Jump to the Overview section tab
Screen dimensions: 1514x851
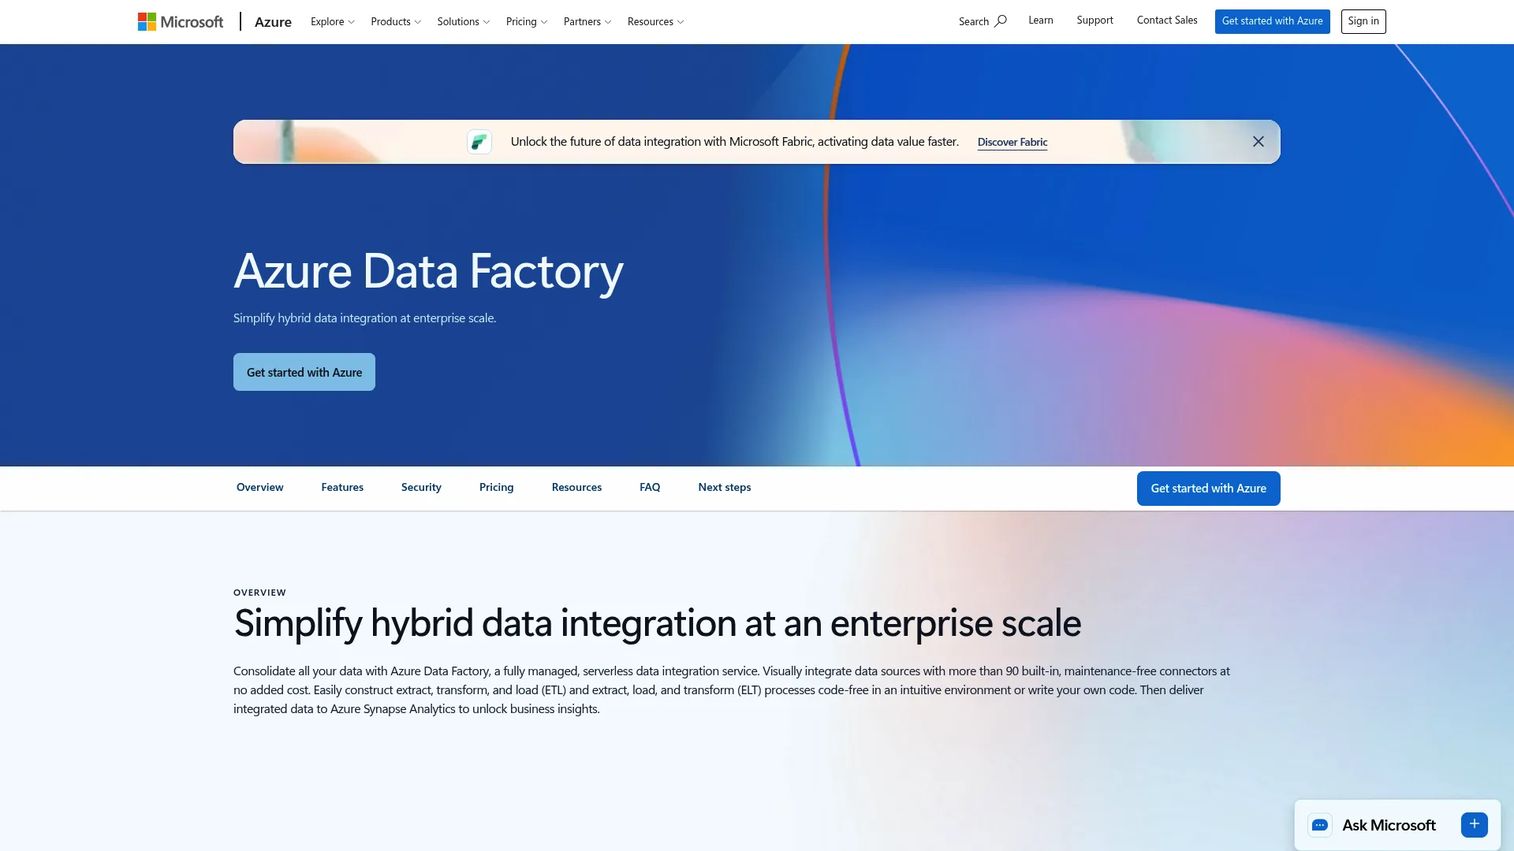point(260,488)
